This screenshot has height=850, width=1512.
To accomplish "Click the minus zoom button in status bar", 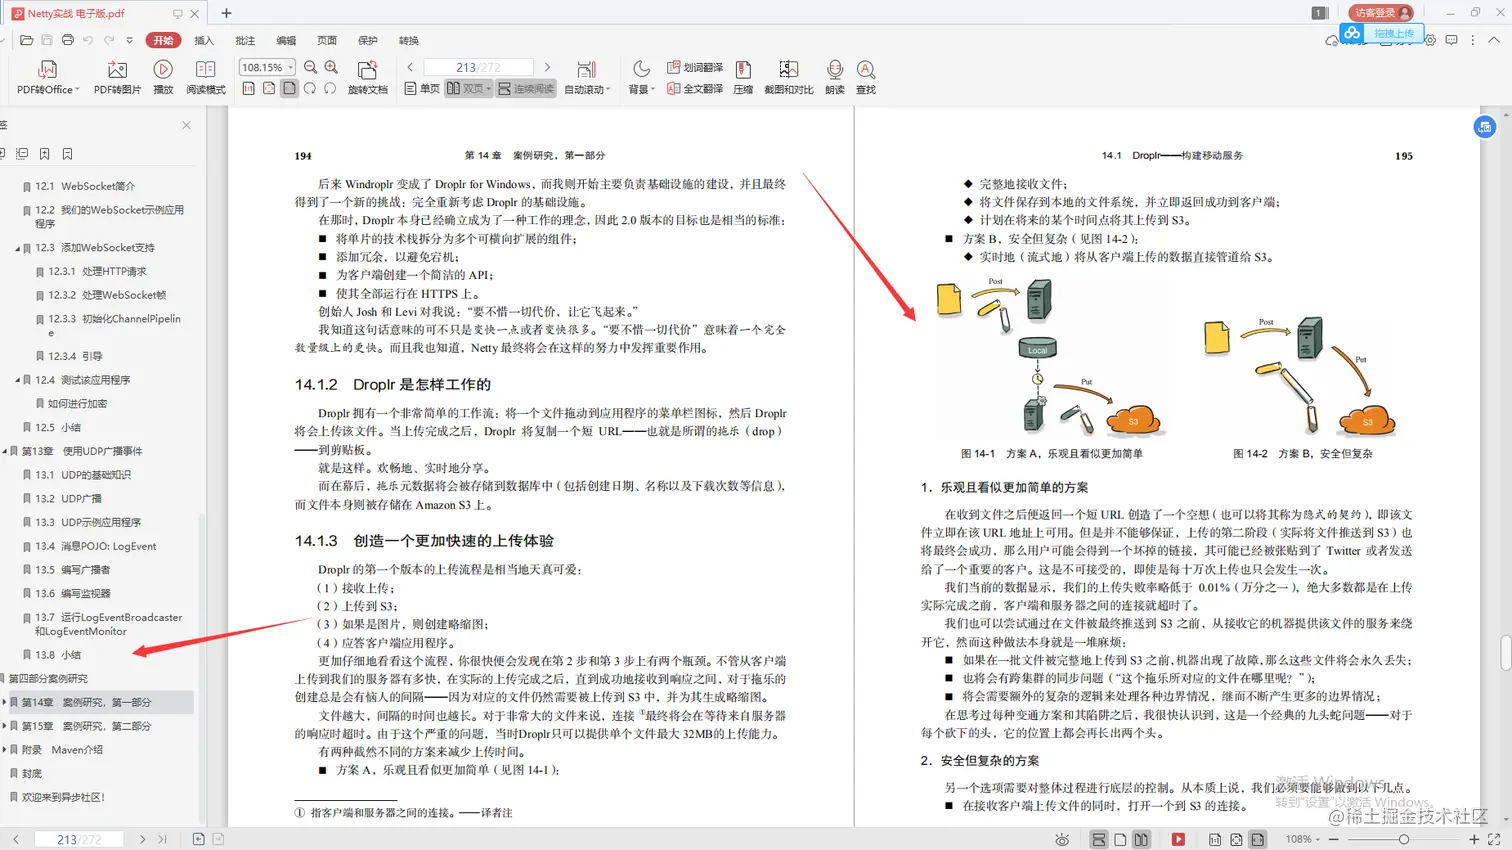I will coord(1334,840).
